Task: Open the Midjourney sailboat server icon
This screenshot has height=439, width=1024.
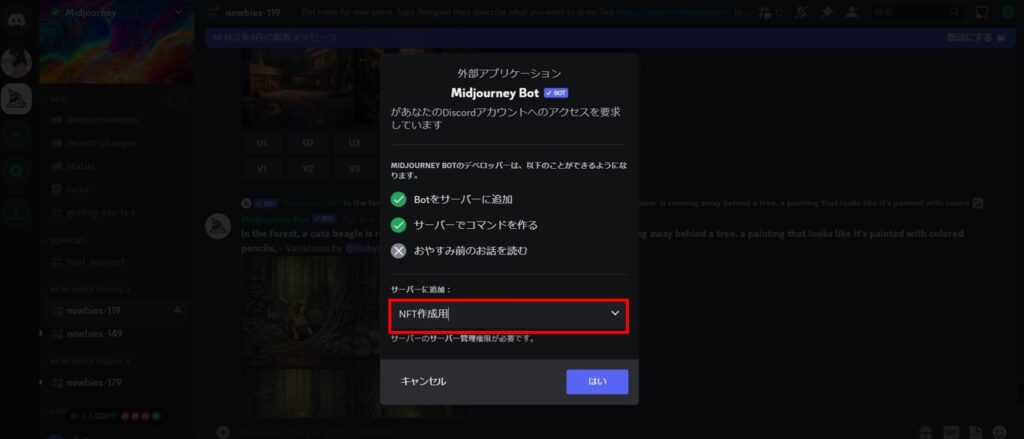Action: click(x=16, y=99)
